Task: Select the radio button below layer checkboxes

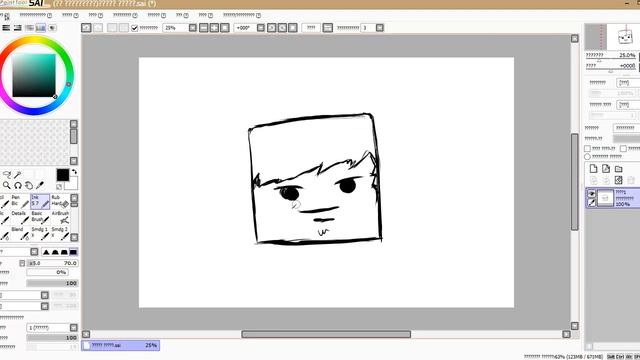Action: (x=587, y=156)
